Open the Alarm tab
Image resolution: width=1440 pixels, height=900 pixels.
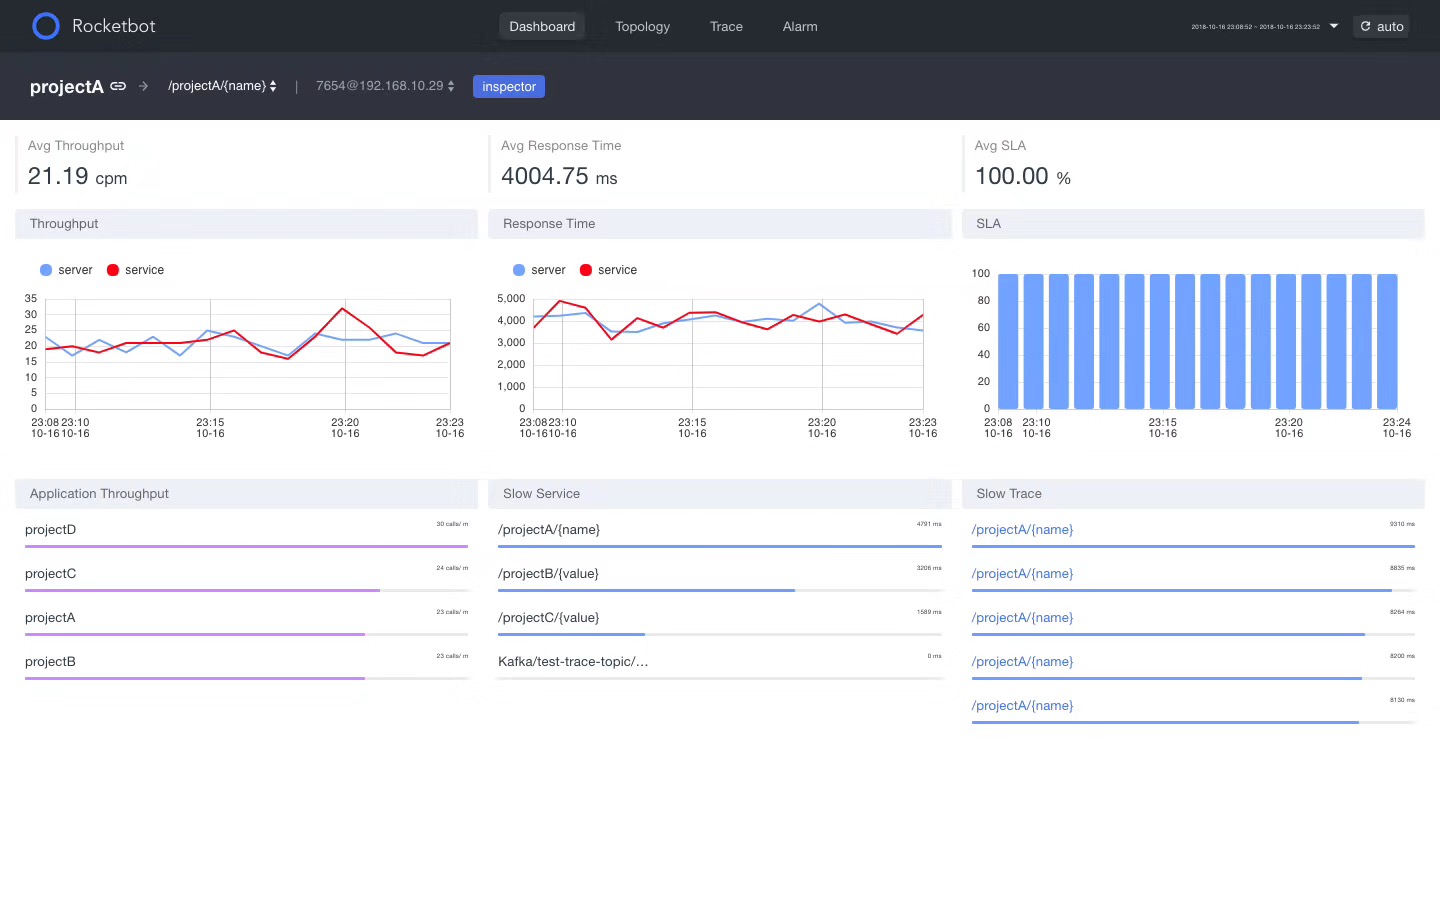tap(800, 26)
